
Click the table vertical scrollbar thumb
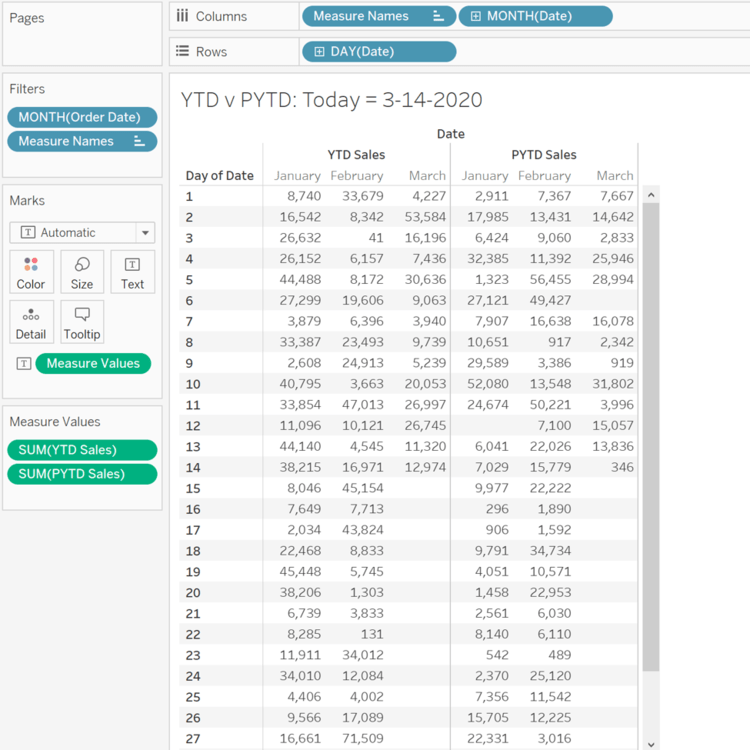(651, 437)
